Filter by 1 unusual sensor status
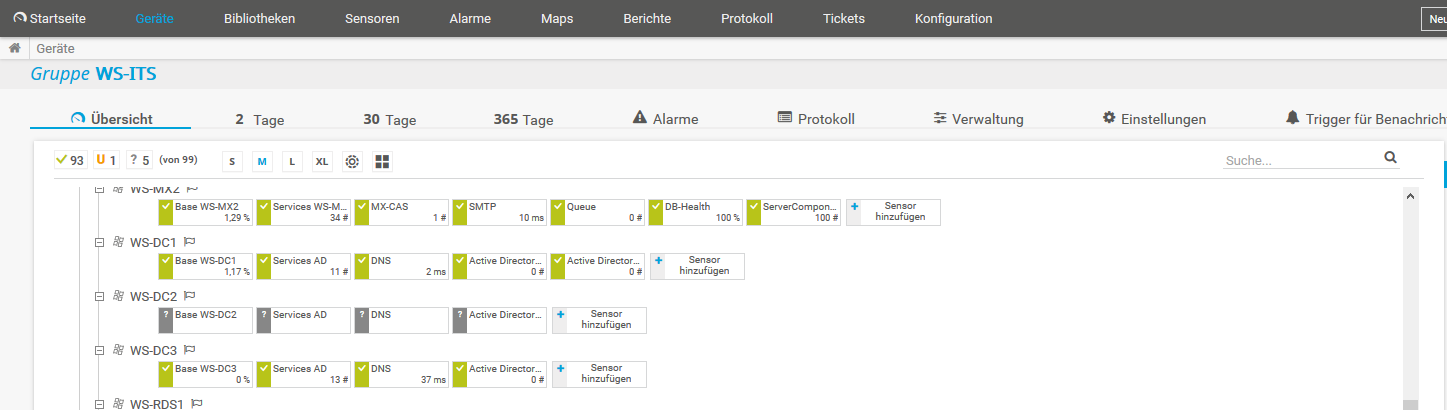 pyautogui.click(x=106, y=160)
